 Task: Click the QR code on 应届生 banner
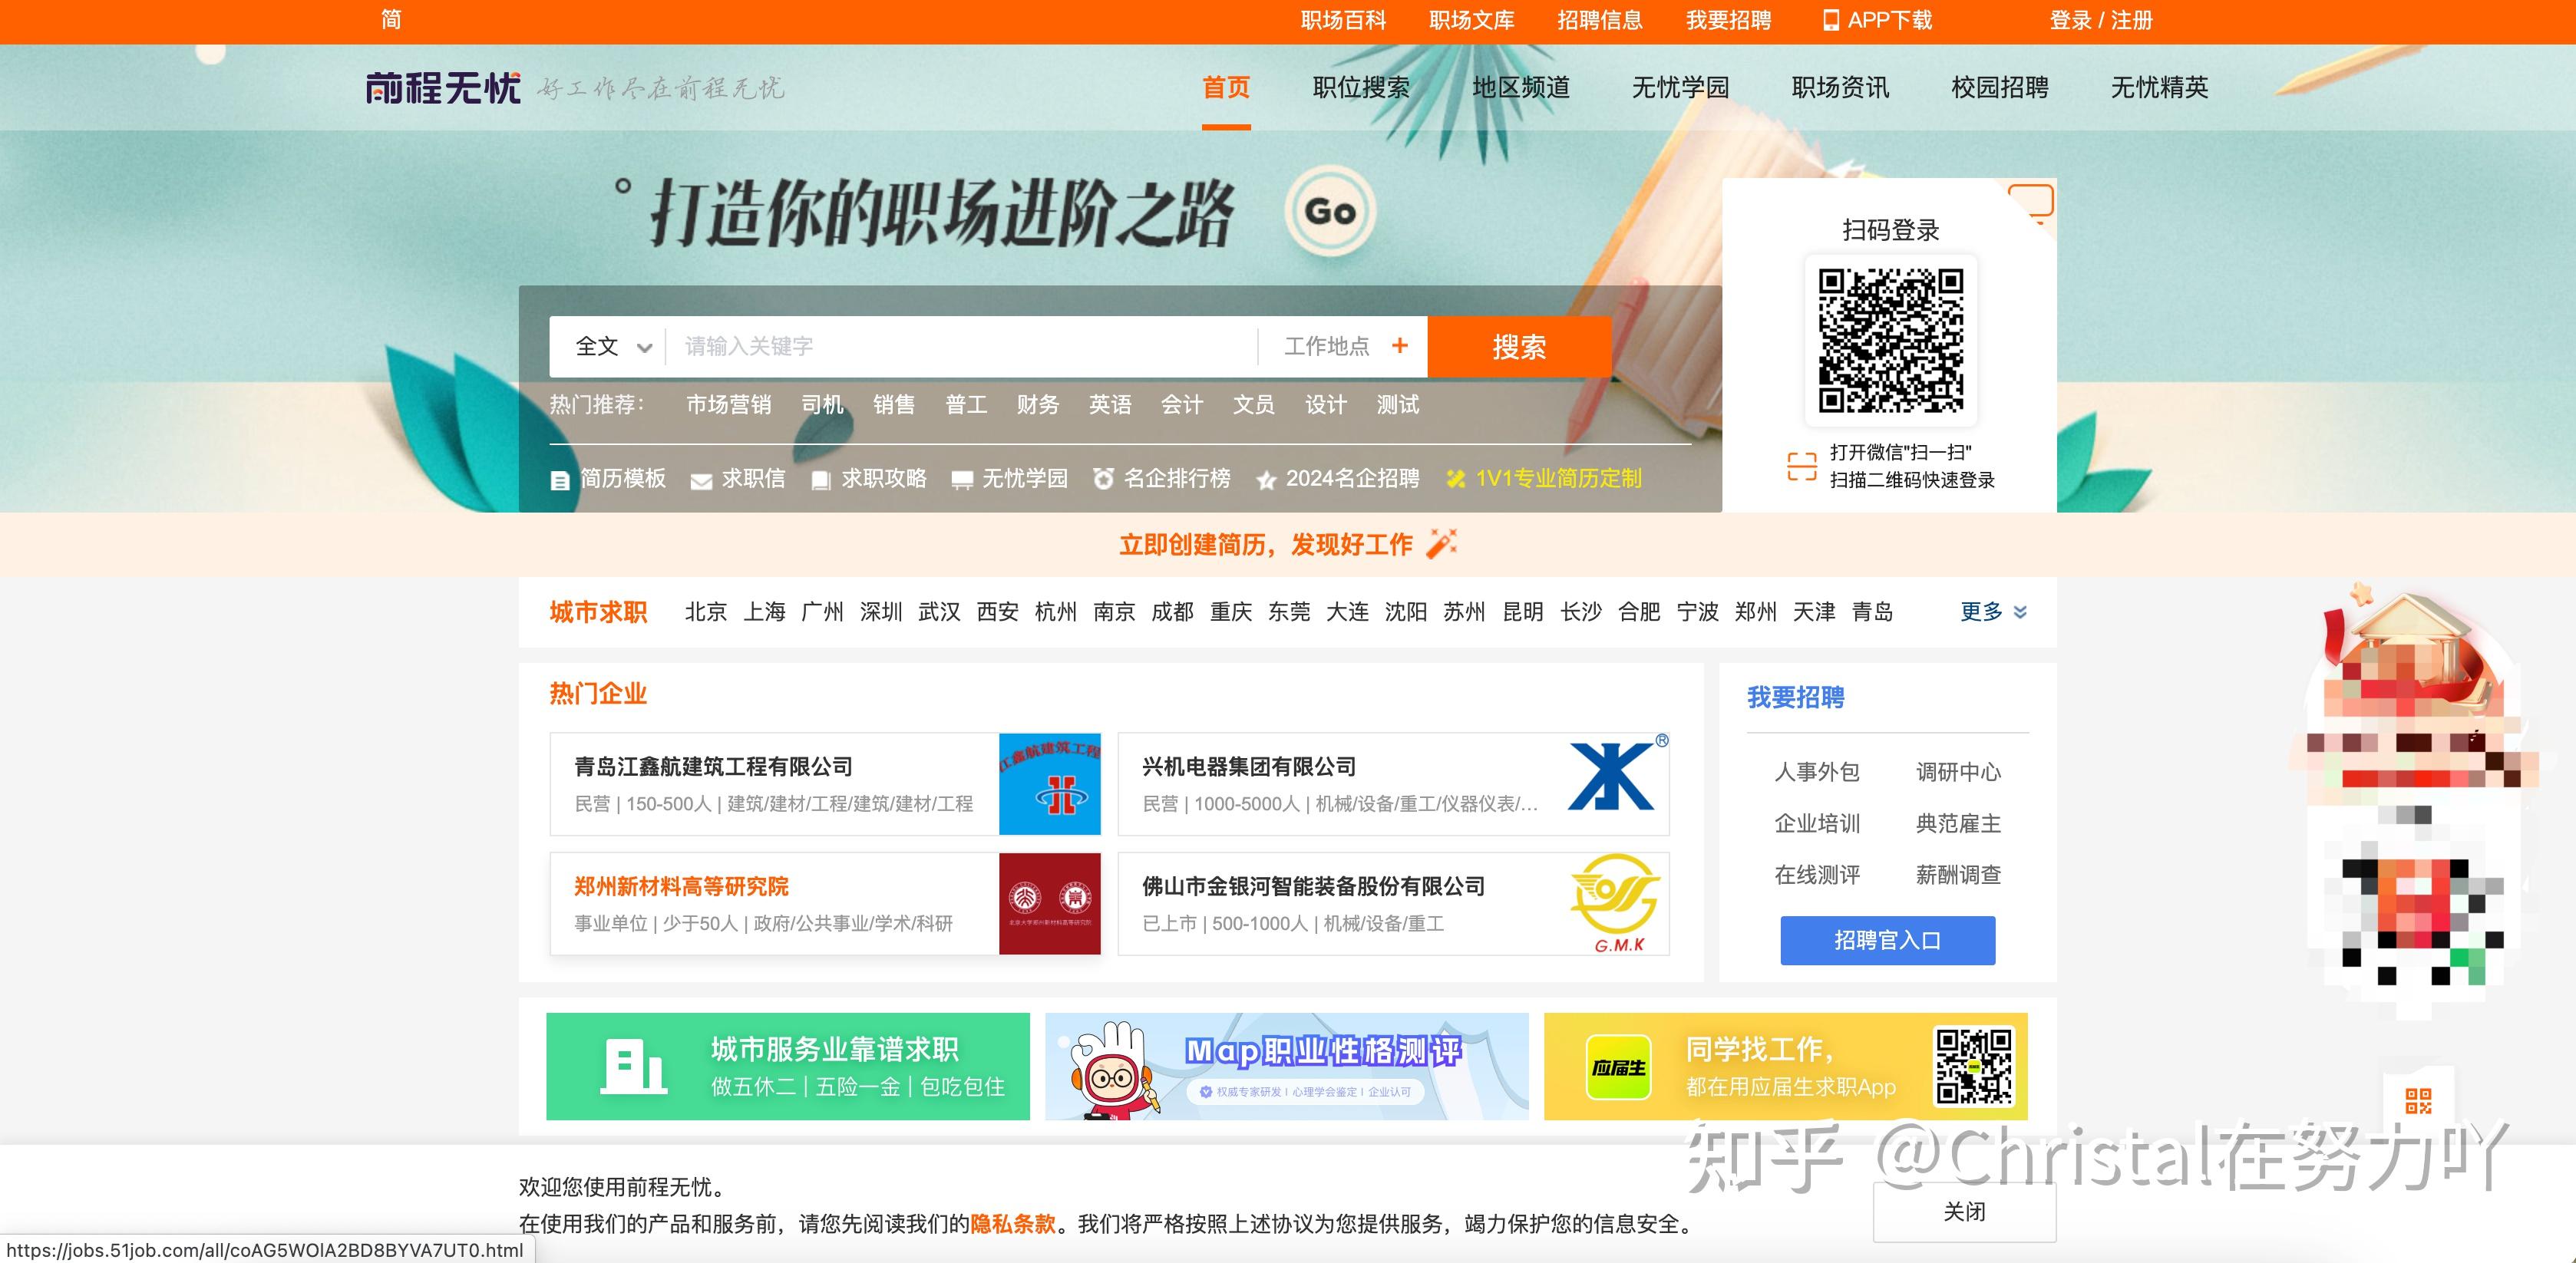1974,1066
